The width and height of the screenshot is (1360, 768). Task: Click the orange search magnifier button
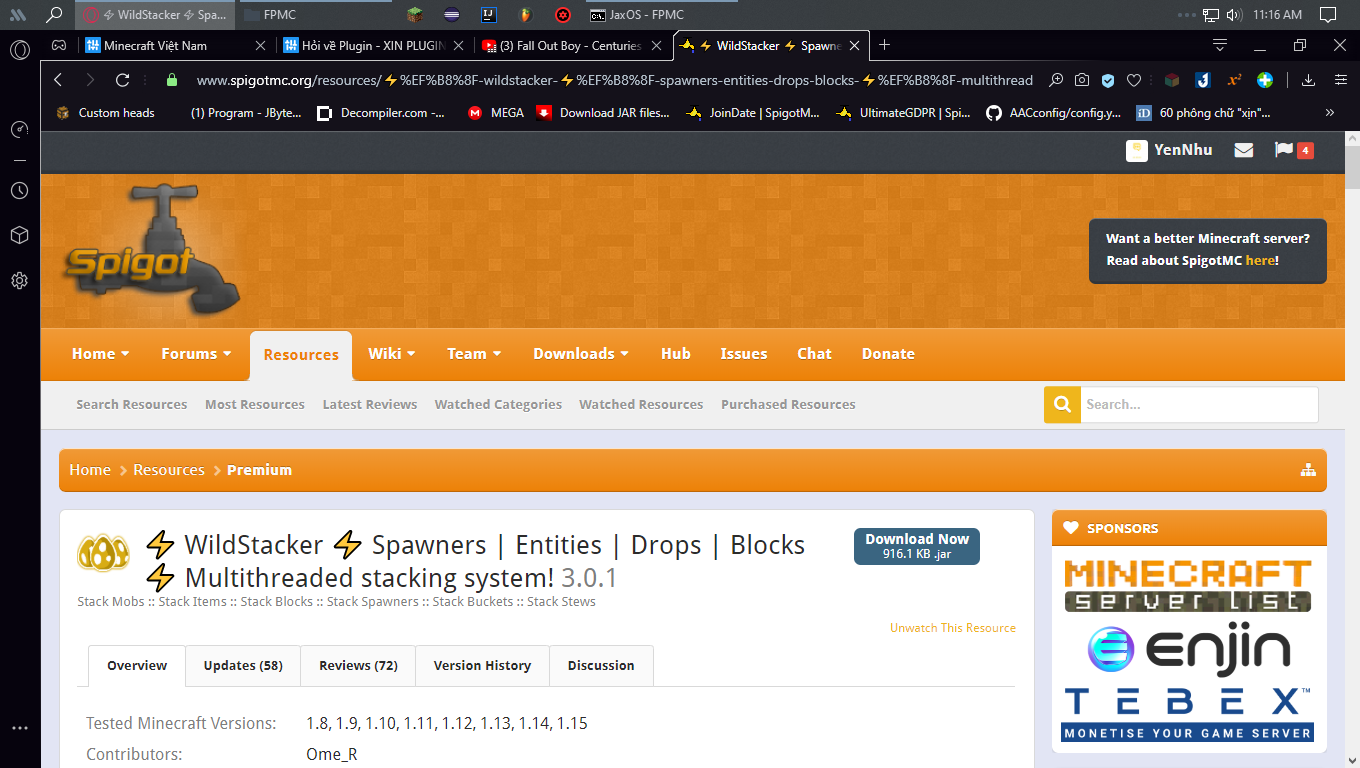click(1062, 404)
